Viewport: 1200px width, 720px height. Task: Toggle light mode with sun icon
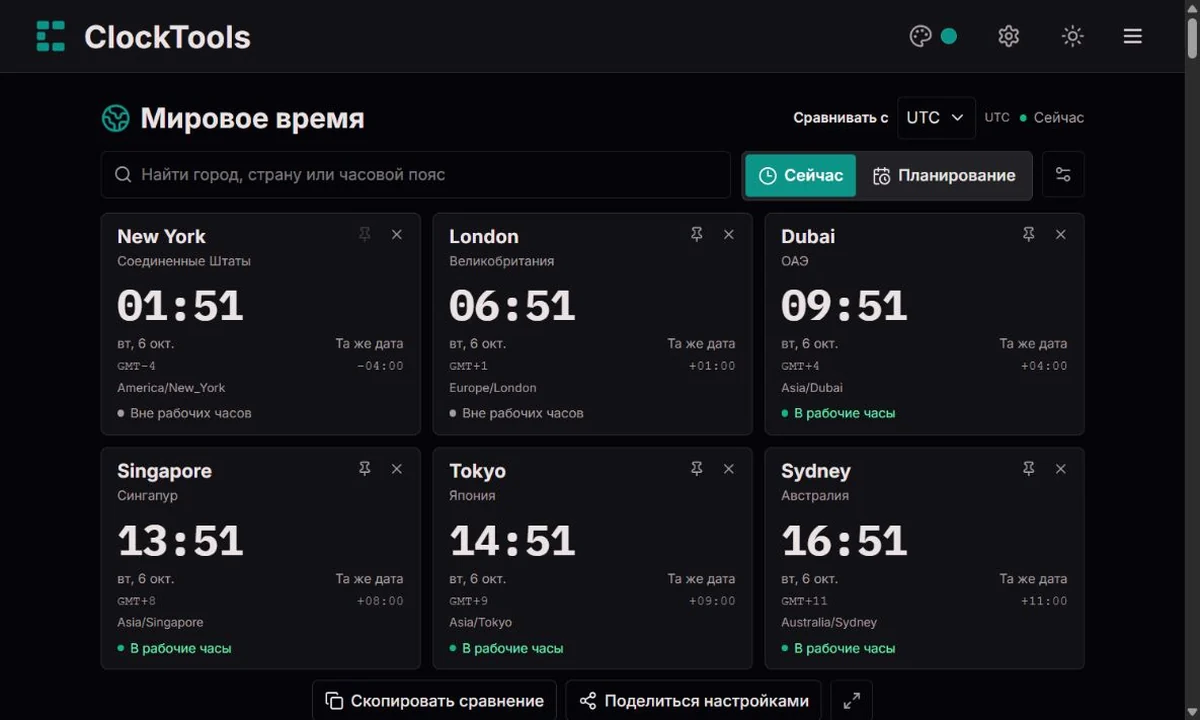(x=1072, y=36)
